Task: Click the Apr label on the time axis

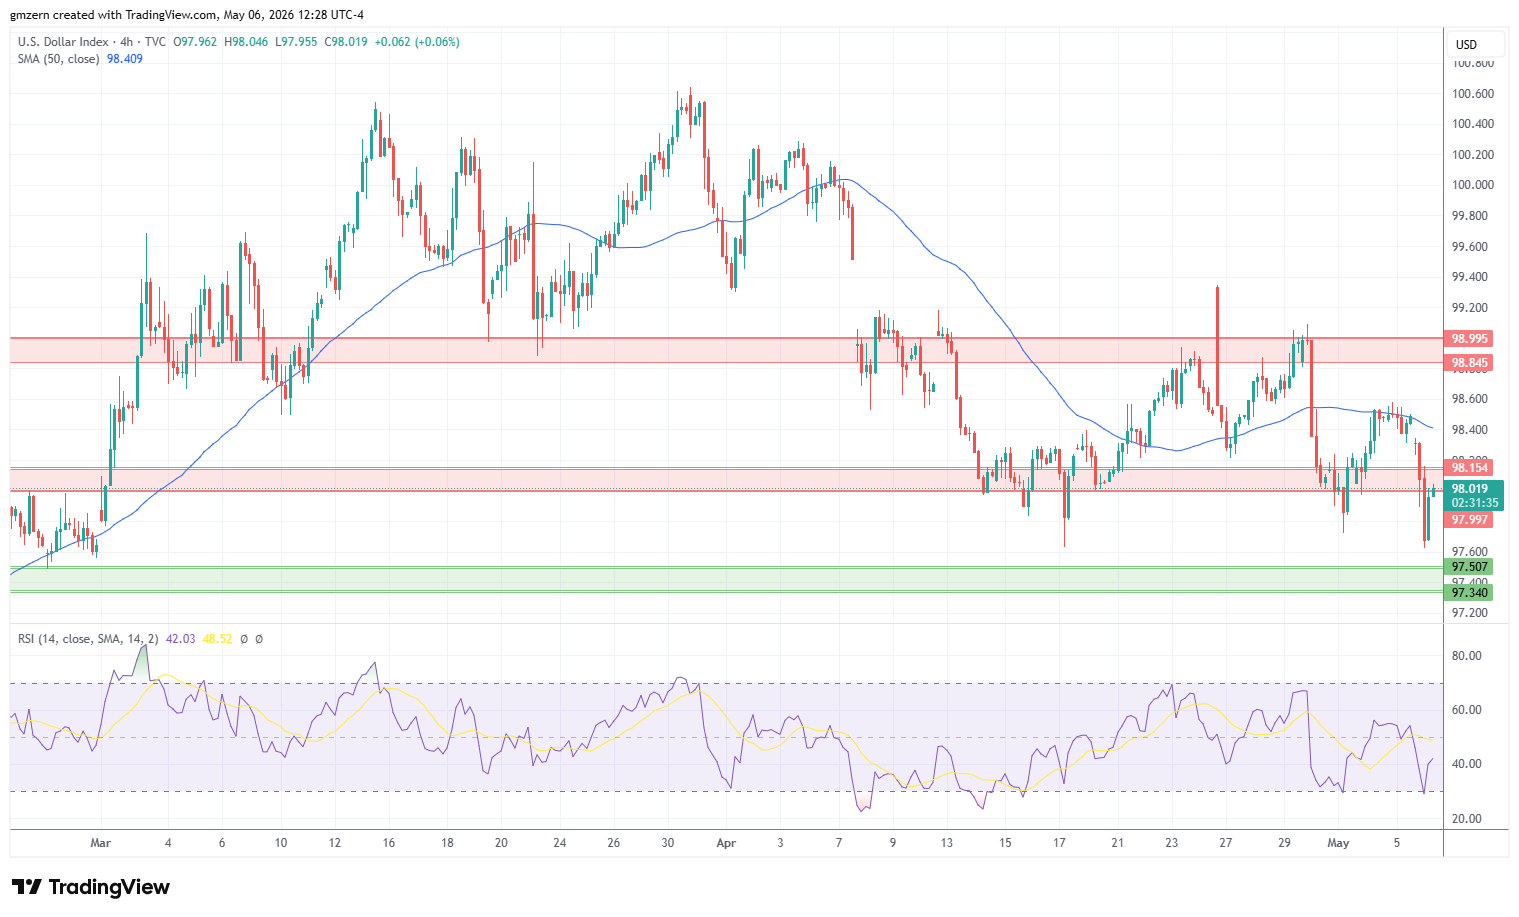Action: coord(726,843)
